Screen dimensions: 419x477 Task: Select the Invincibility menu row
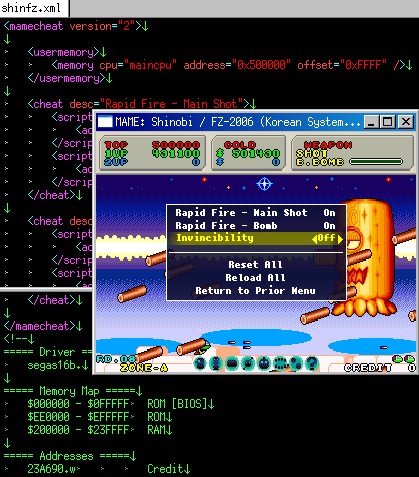(x=256, y=239)
